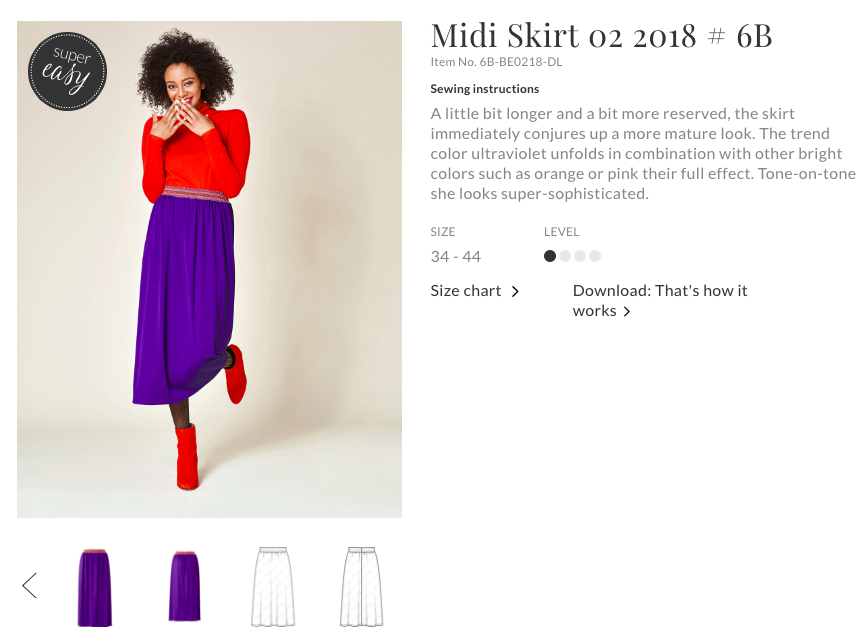Click the size range '34 - 44'
This screenshot has height=641, width=867.
456,257
